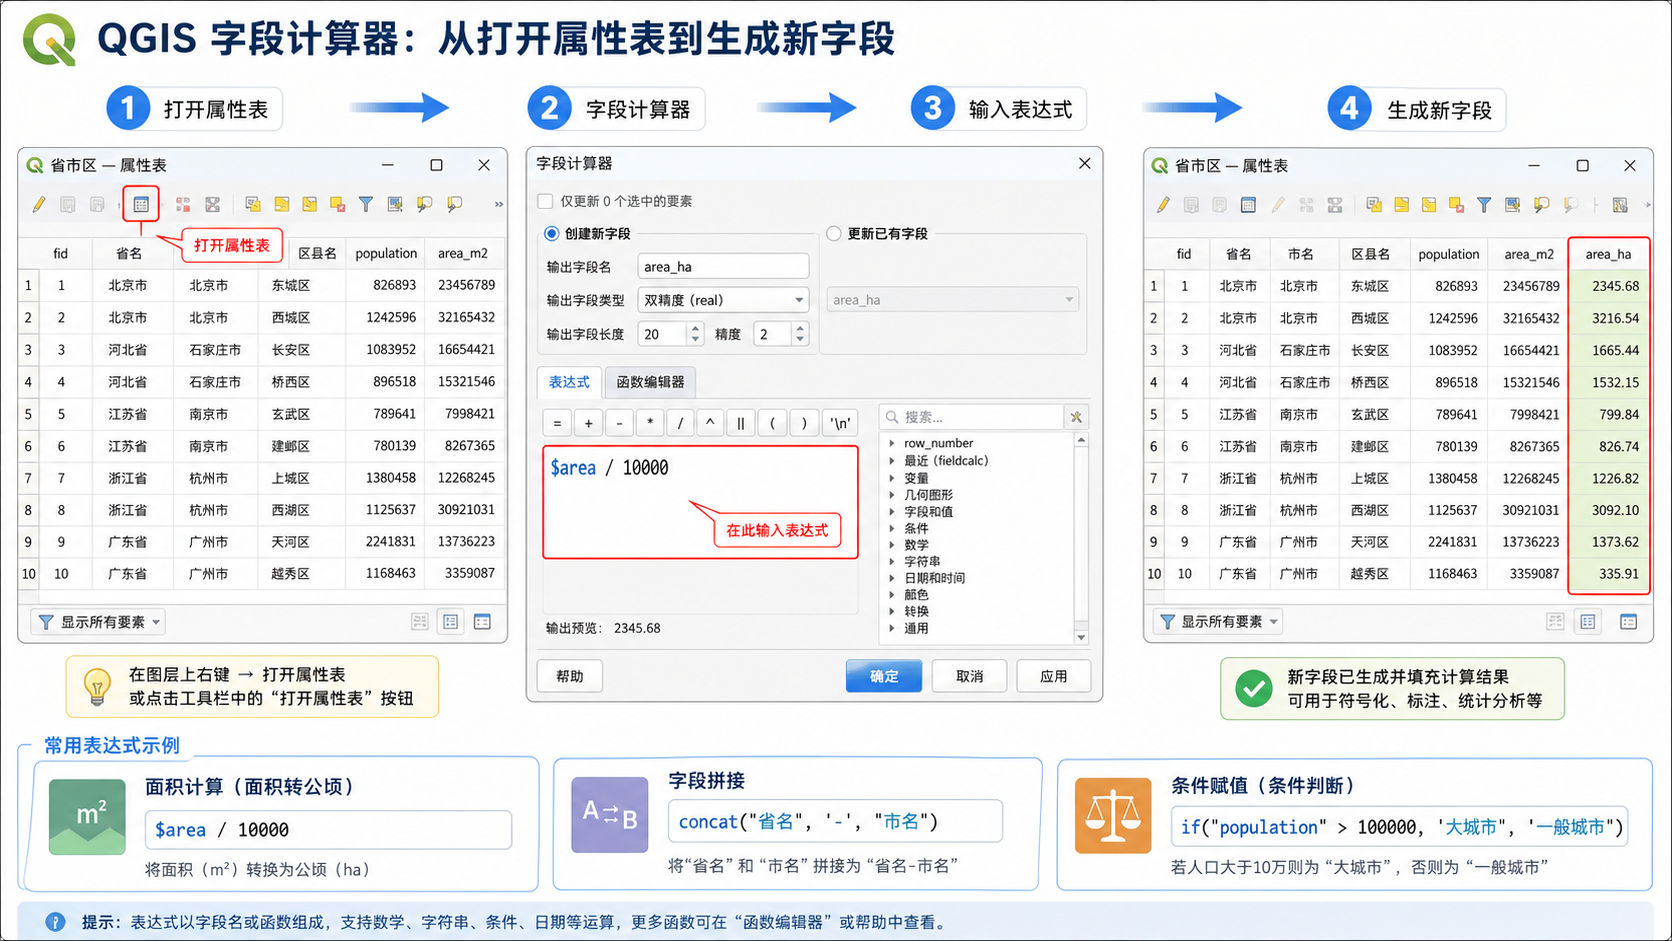Insert the / division operator button
Screen dimensions: 1672x941
(680, 423)
